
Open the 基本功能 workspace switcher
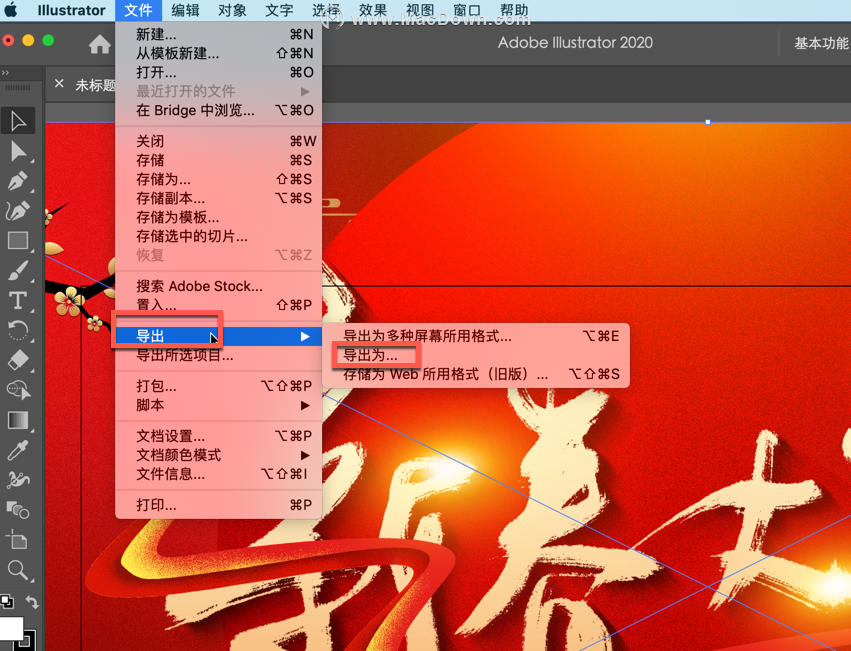pos(821,43)
